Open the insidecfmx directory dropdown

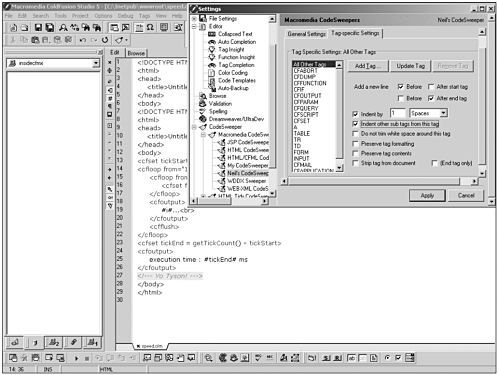pyautogui.click(x=96, y=63)
